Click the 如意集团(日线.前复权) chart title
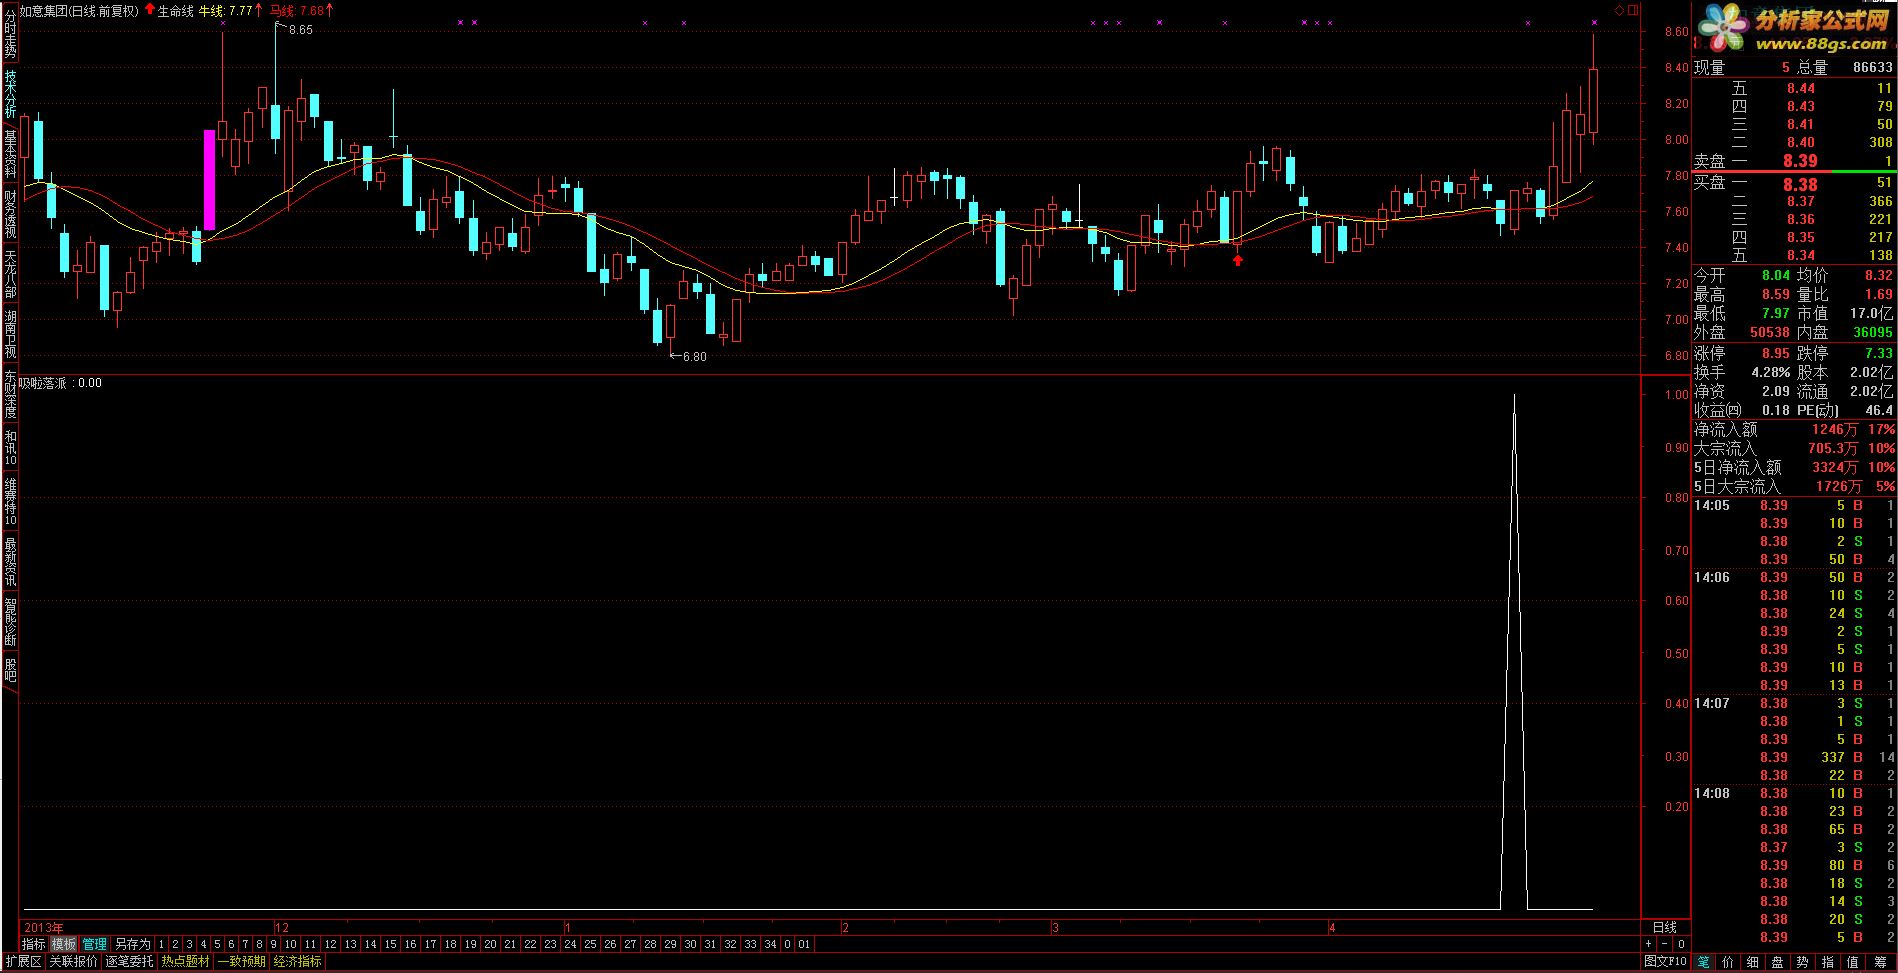The width and height of the screenshot is (1898, 973). click(79, 11)
